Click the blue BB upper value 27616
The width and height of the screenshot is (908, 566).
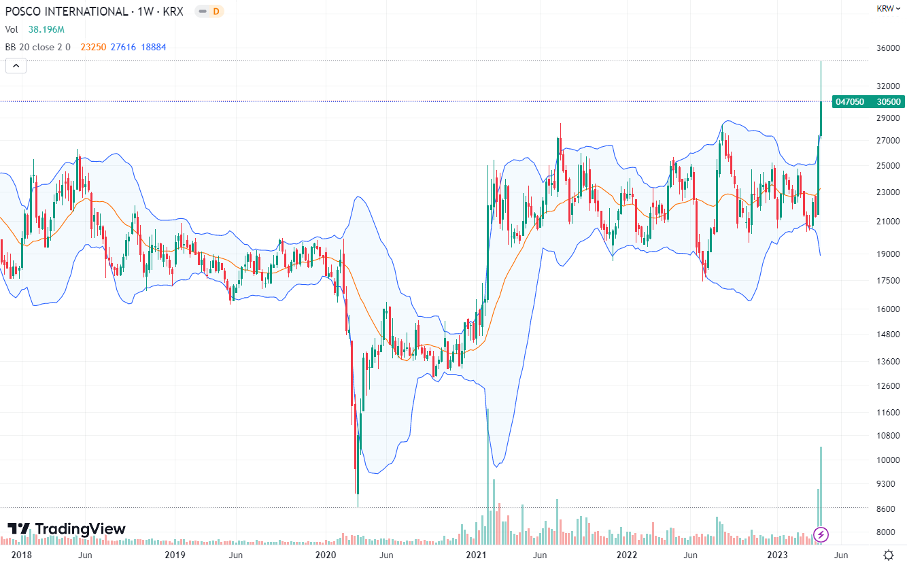(x=124, y=46)
